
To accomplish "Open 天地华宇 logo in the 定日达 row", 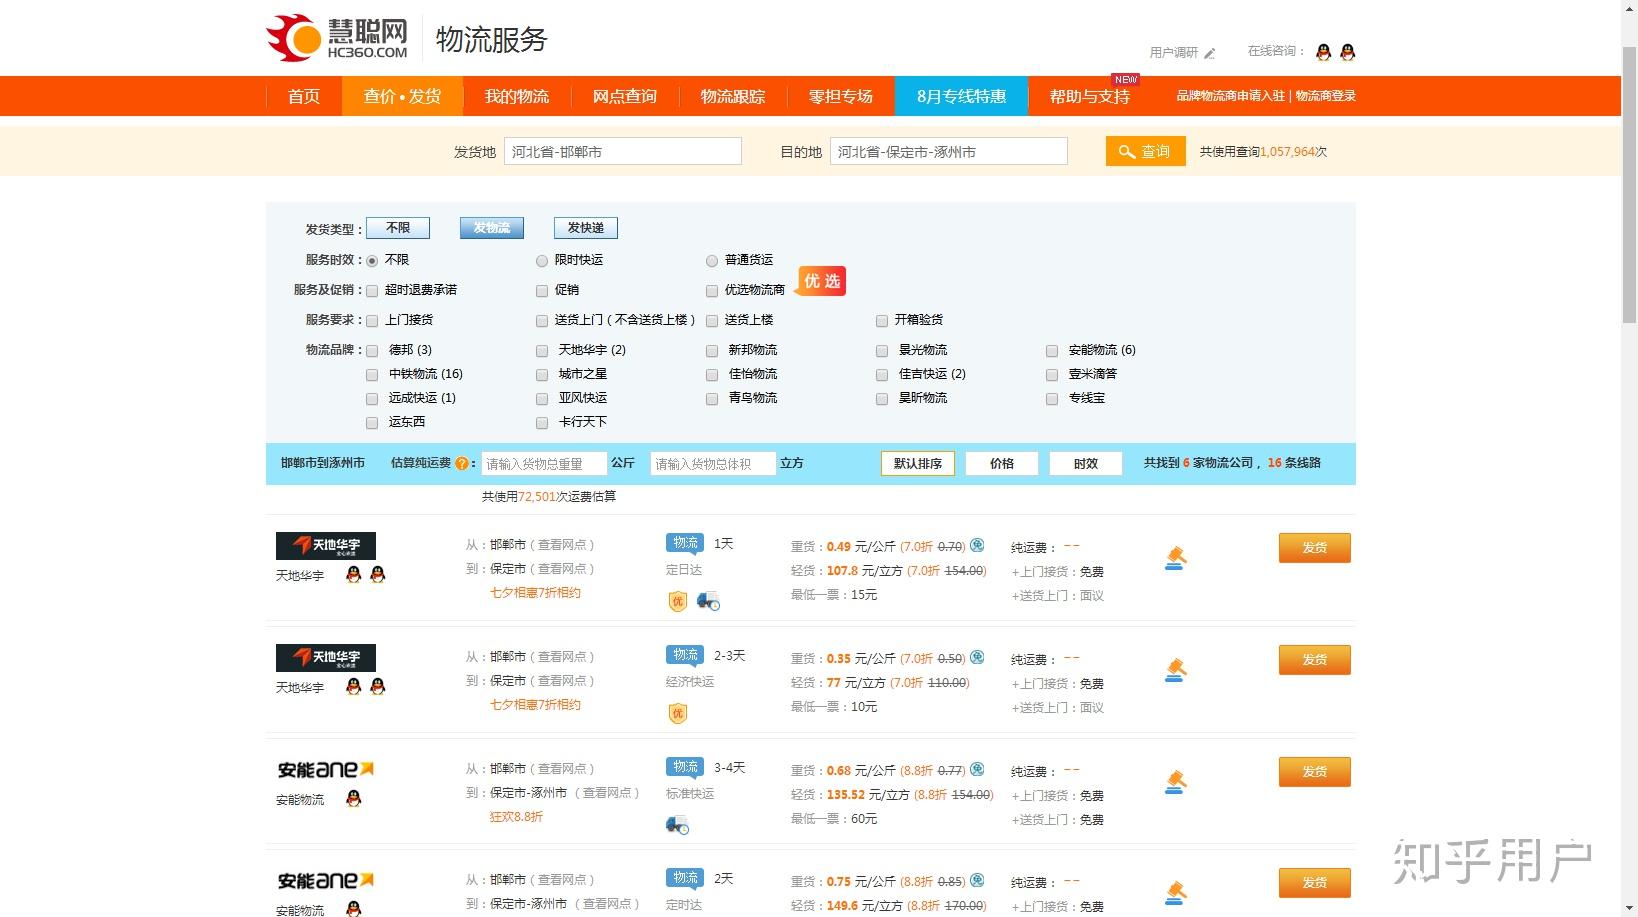I will (x=326, y=545).
